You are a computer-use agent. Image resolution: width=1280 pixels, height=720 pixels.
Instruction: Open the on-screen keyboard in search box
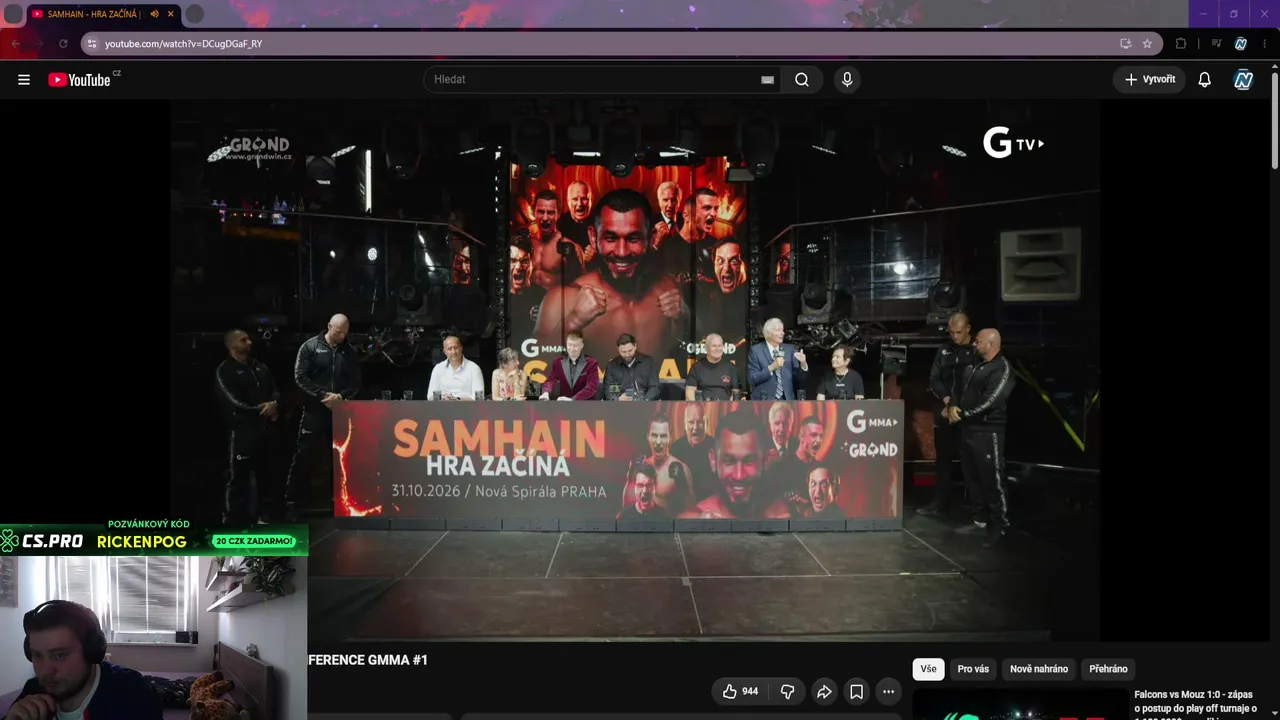tap(767, 80)
